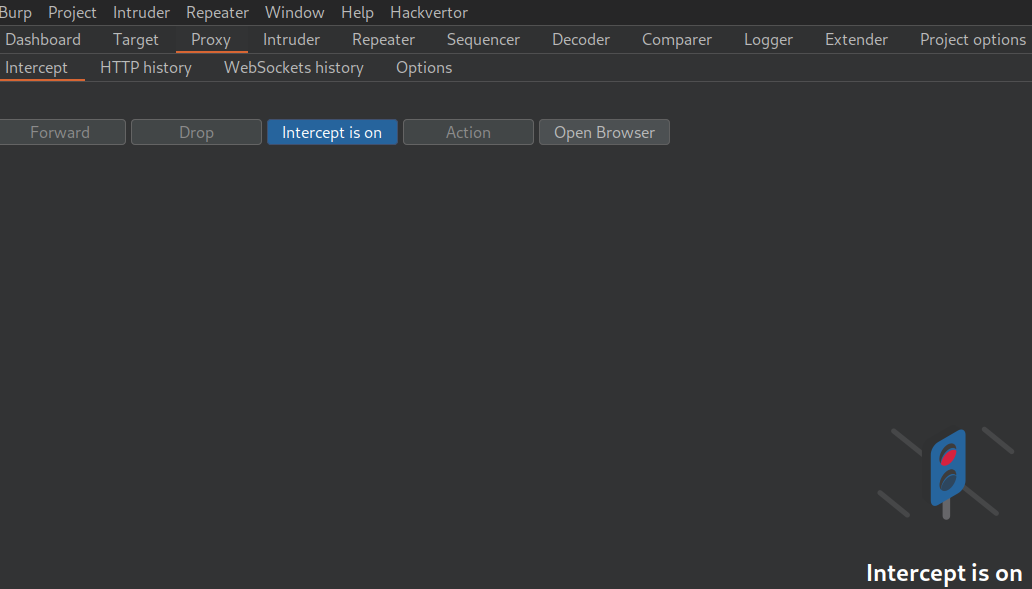Click the traffic light intercept icon
Screen dimensions: 1032x589
click(x=947, y=470)
